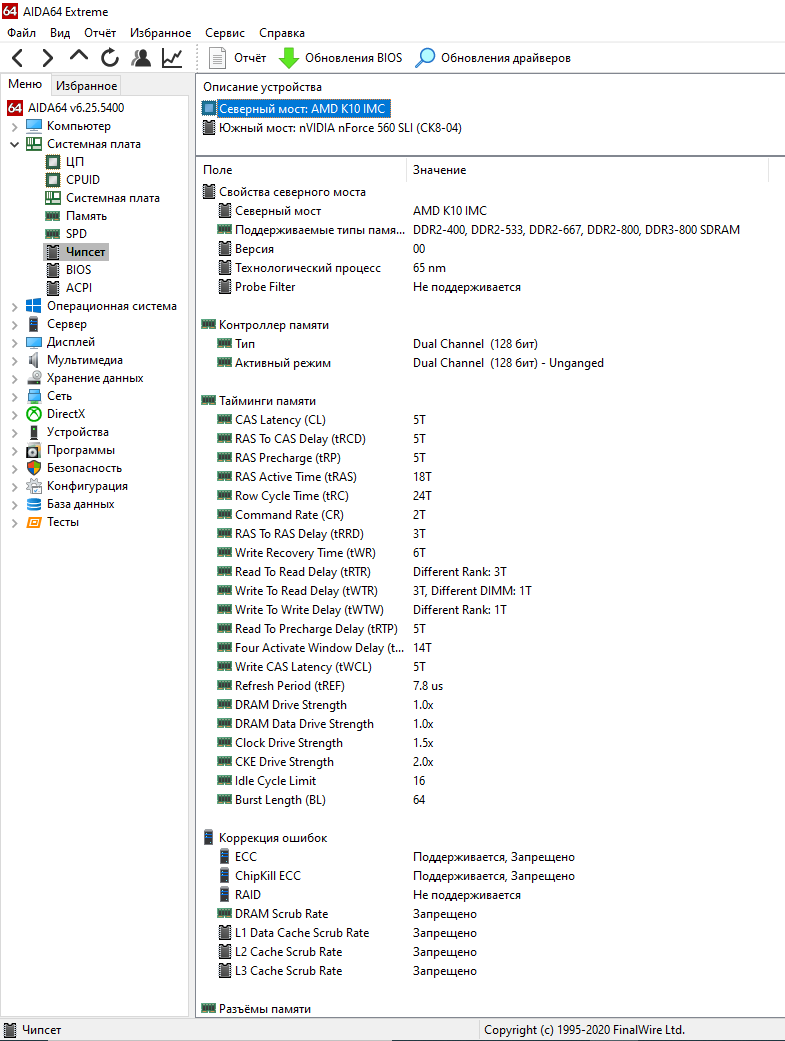Select the Активный режим row
This screenshot has width=785, height=1041.
point(490,362)
